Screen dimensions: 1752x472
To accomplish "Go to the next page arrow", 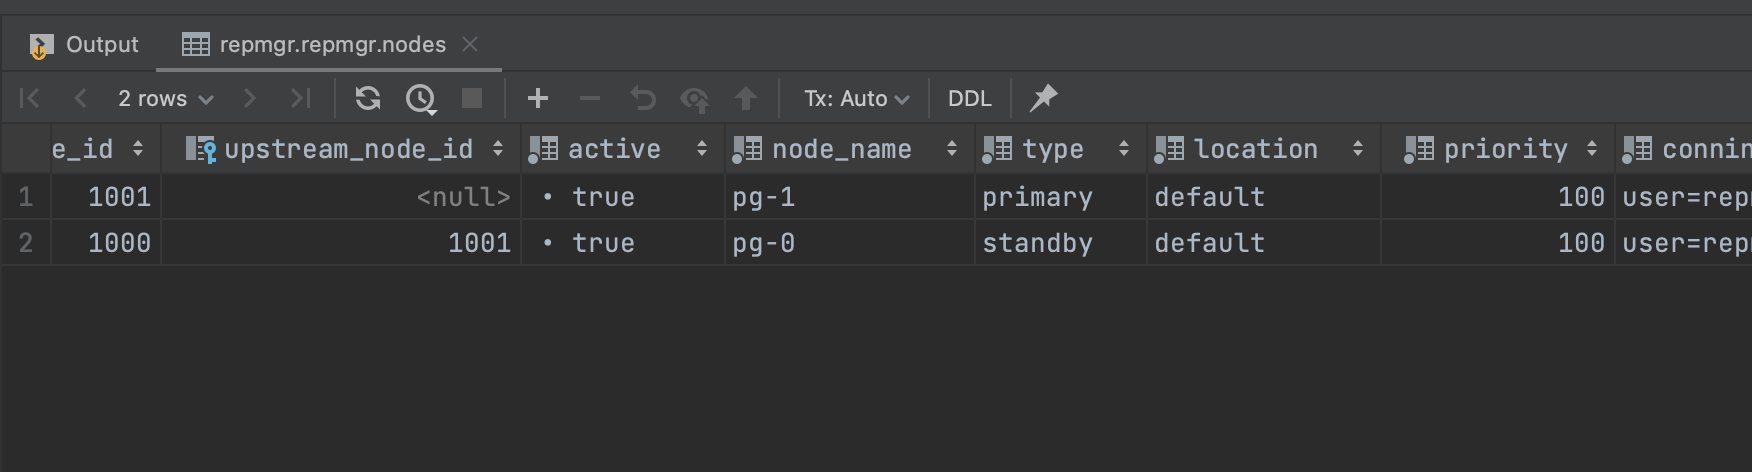I will (250, 98).
